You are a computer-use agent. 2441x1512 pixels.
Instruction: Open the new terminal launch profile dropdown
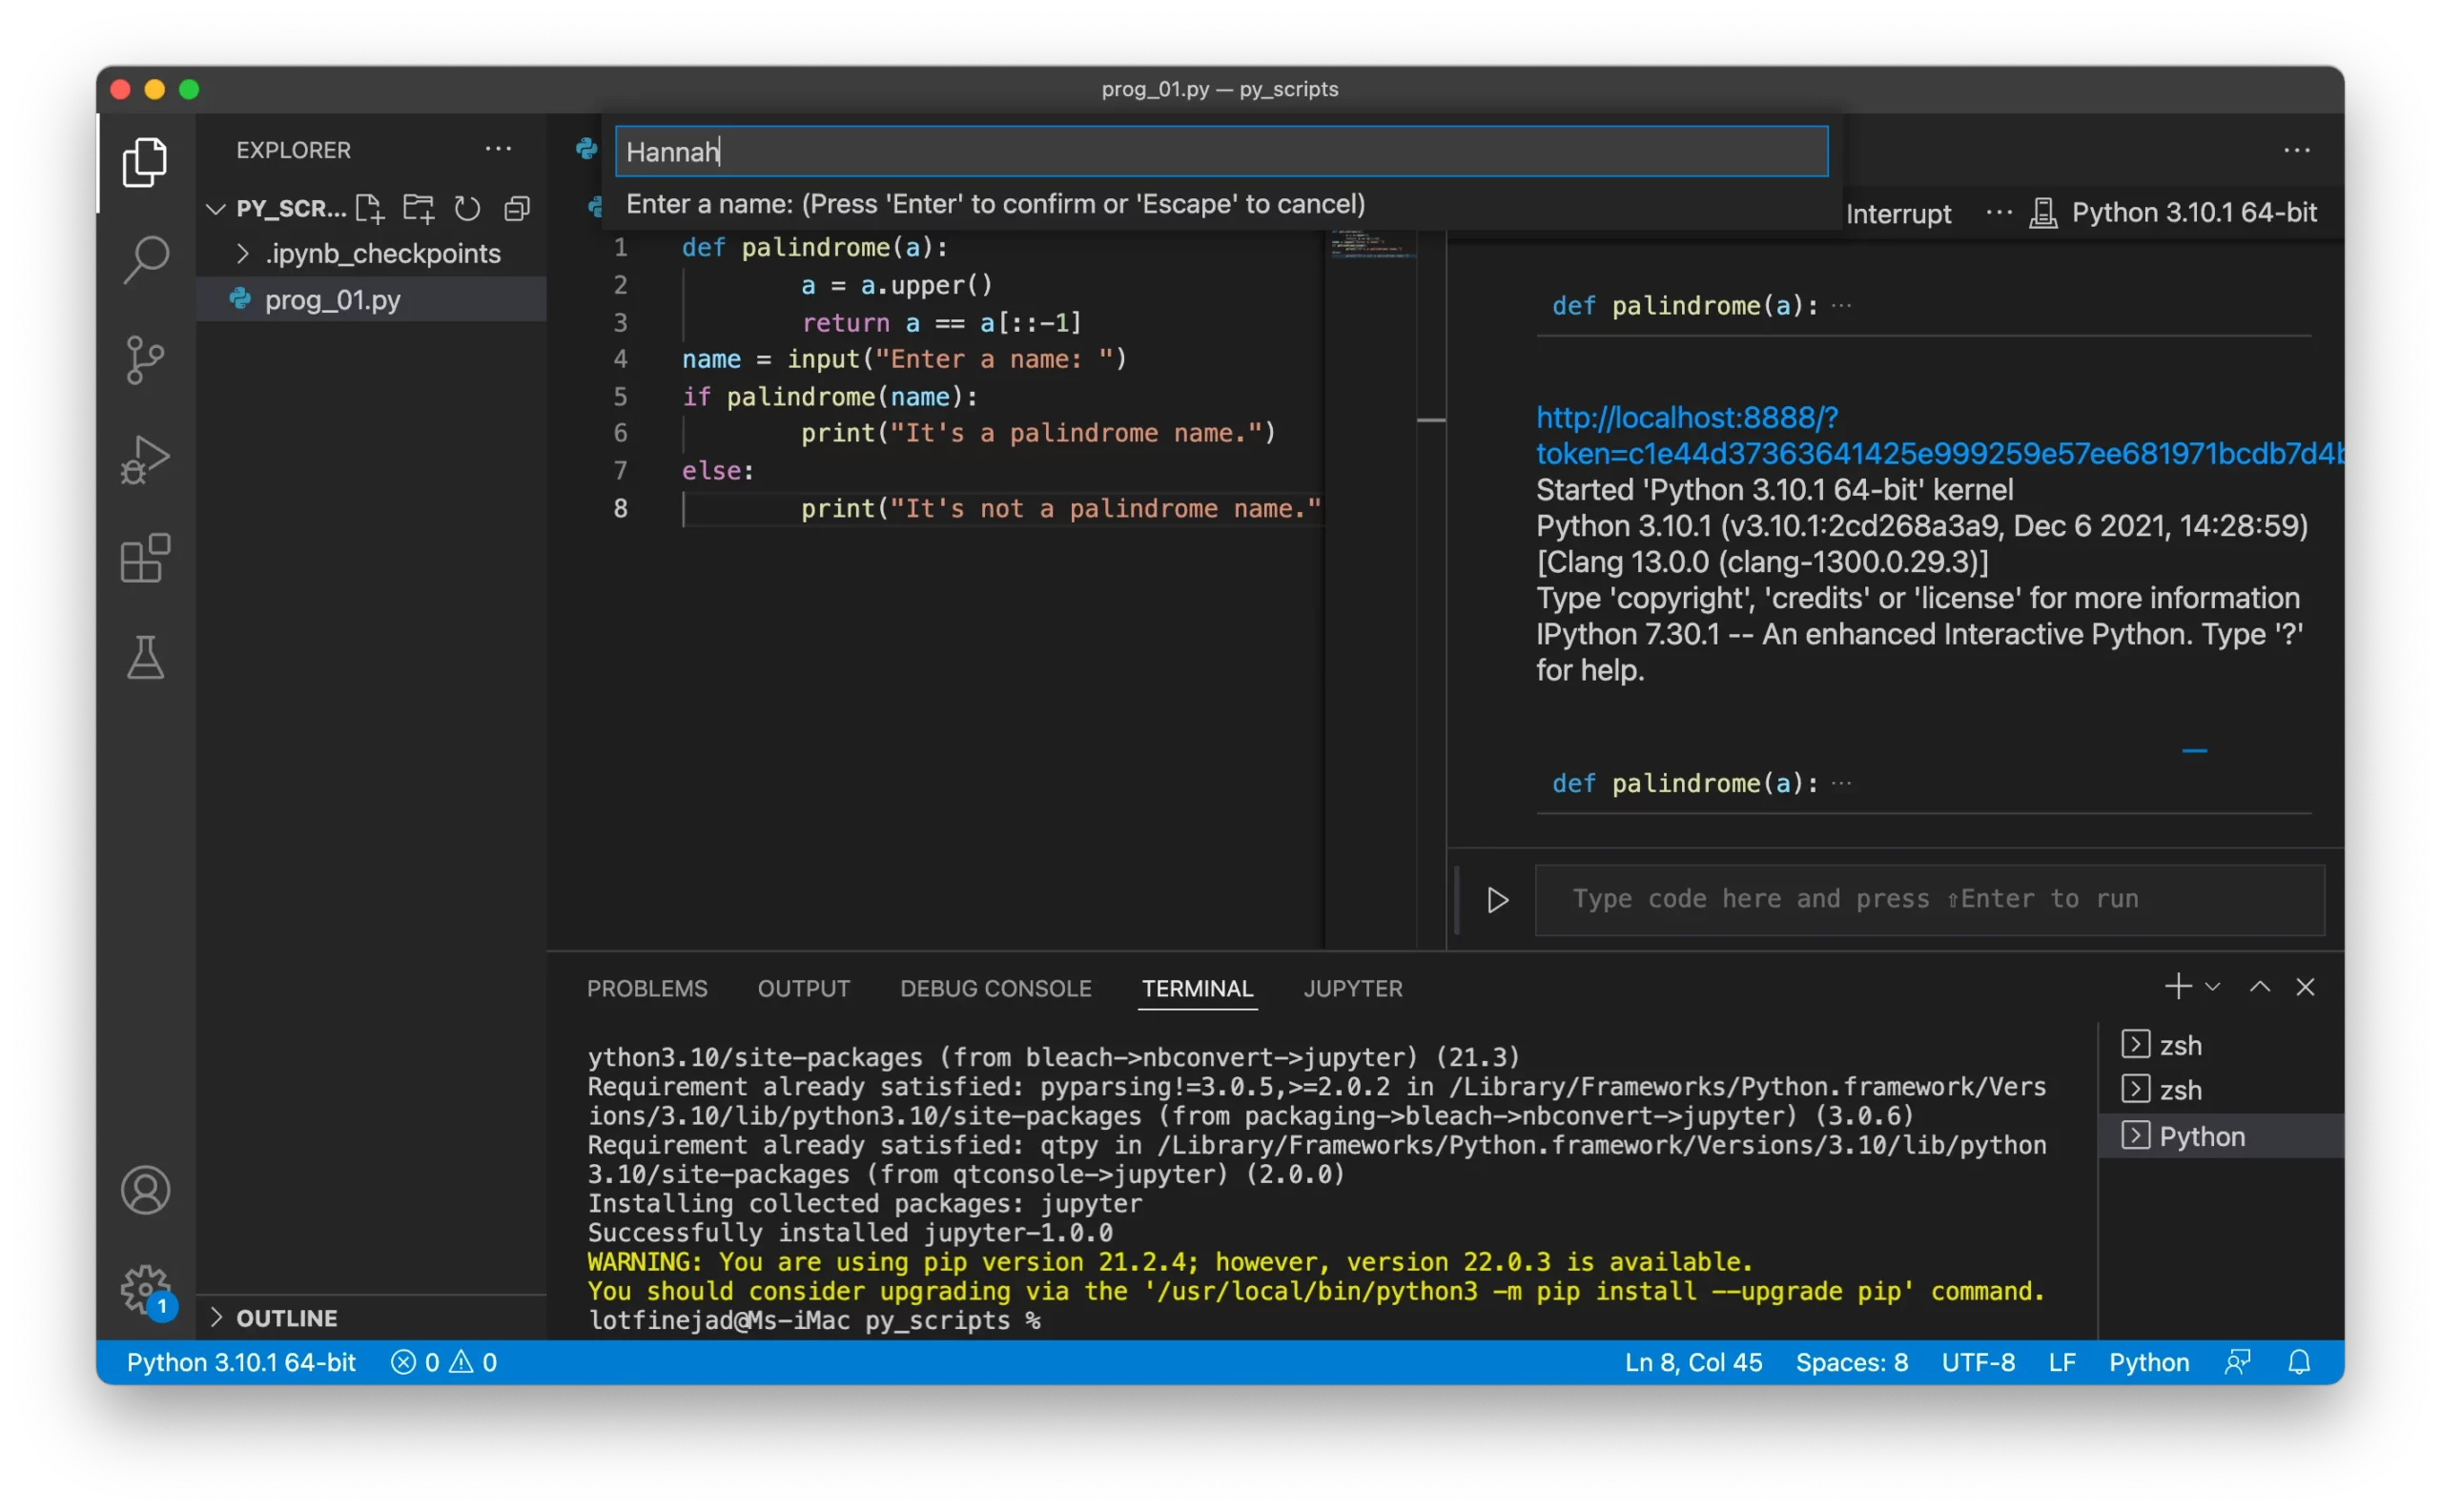[x=2213, y=988]
